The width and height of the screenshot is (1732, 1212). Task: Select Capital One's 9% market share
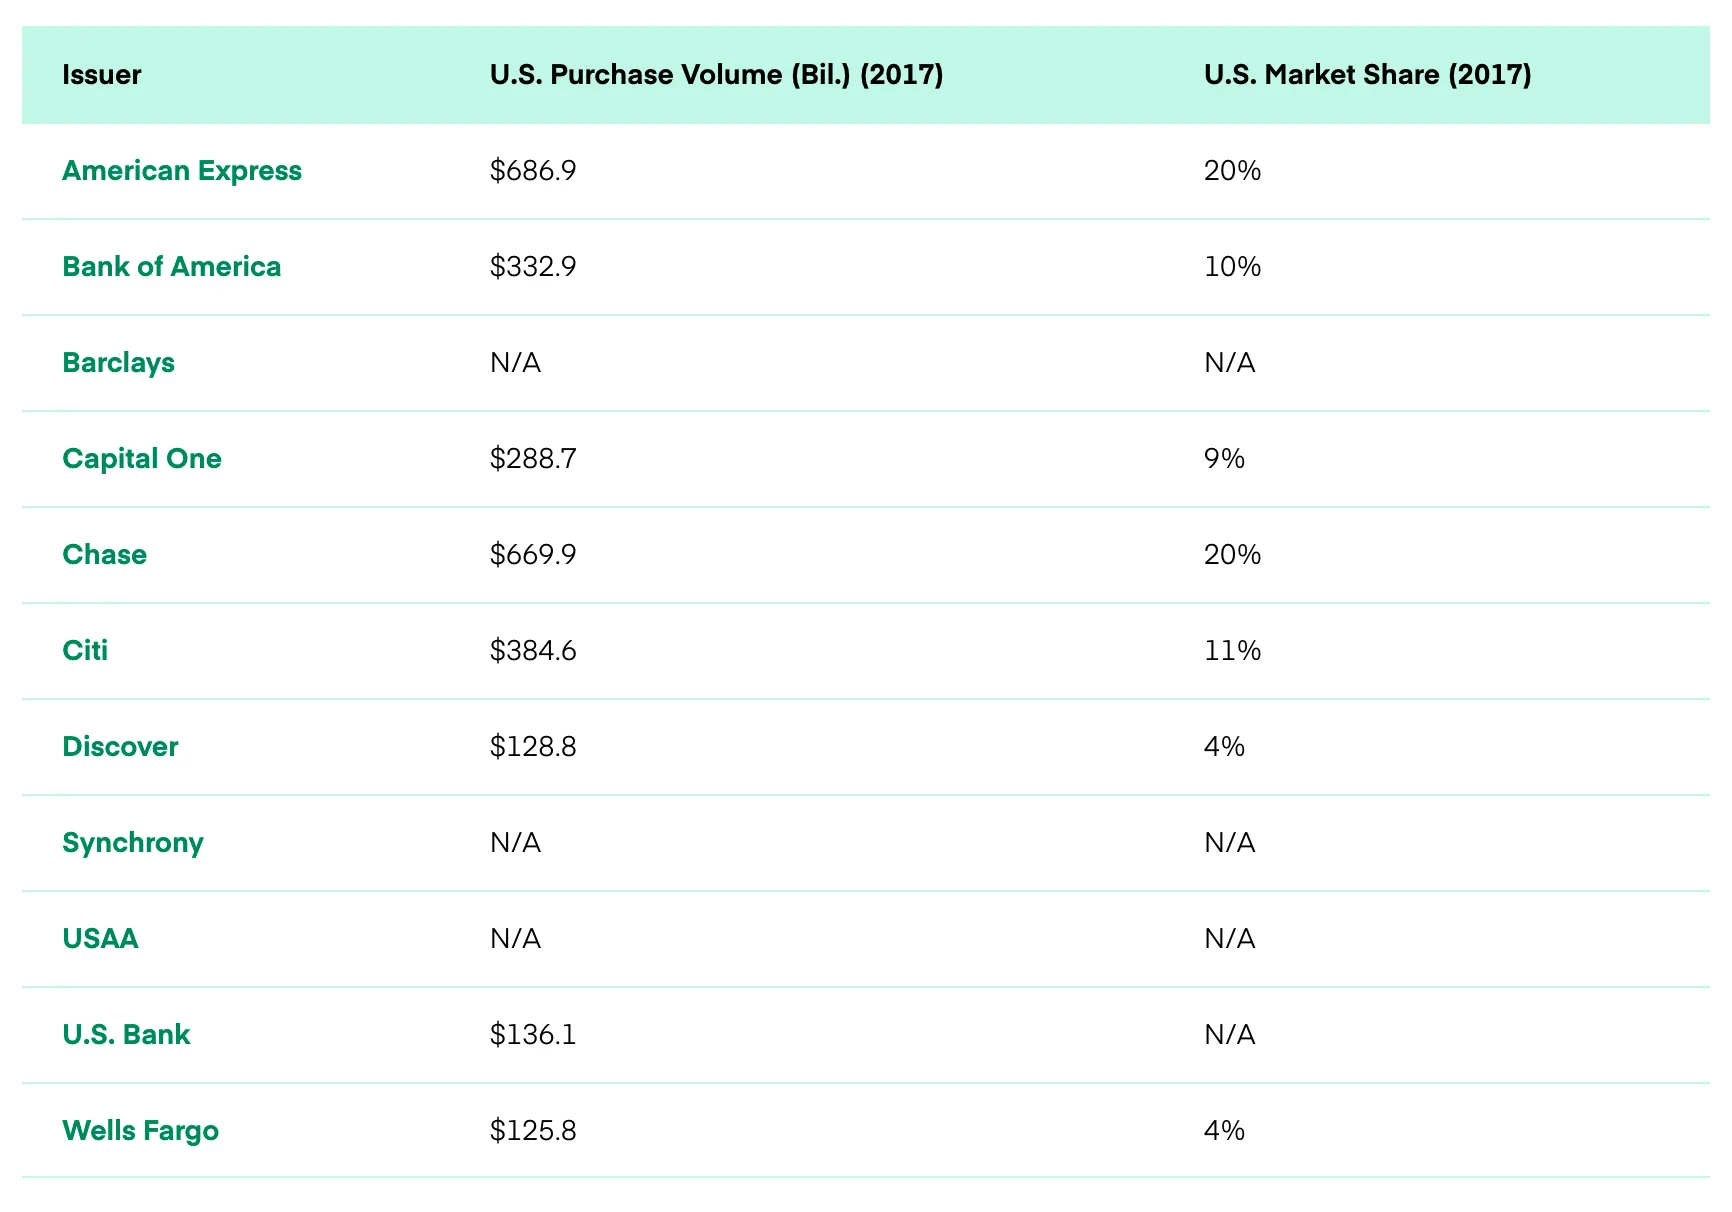(1224, 459)
